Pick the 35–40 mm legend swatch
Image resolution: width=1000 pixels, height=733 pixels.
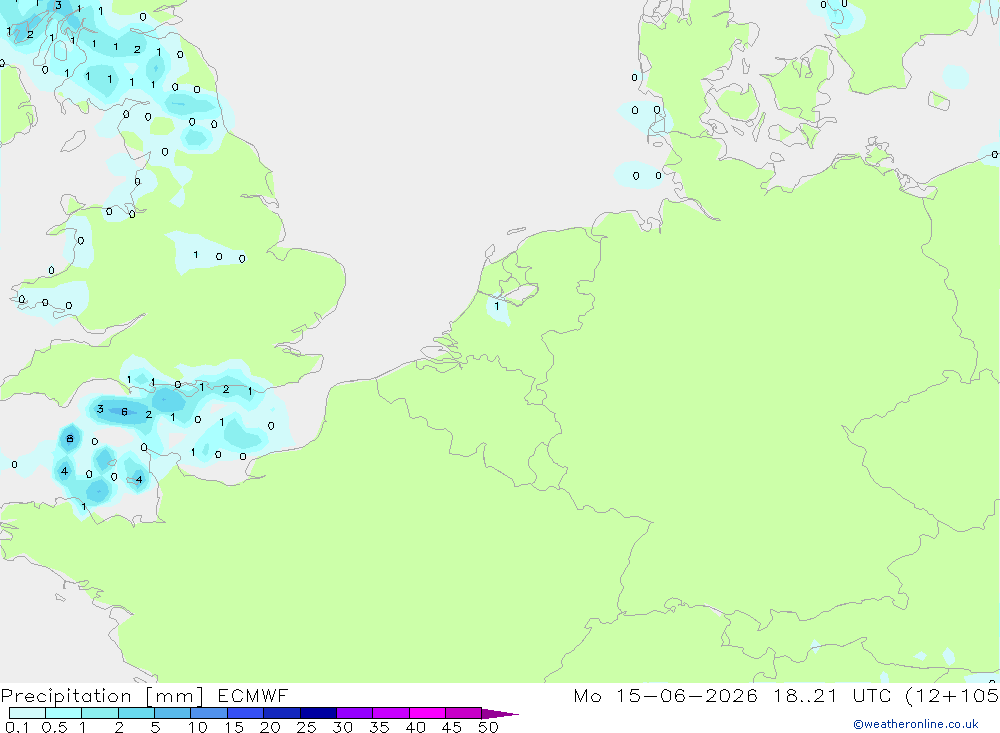(390, 713)
